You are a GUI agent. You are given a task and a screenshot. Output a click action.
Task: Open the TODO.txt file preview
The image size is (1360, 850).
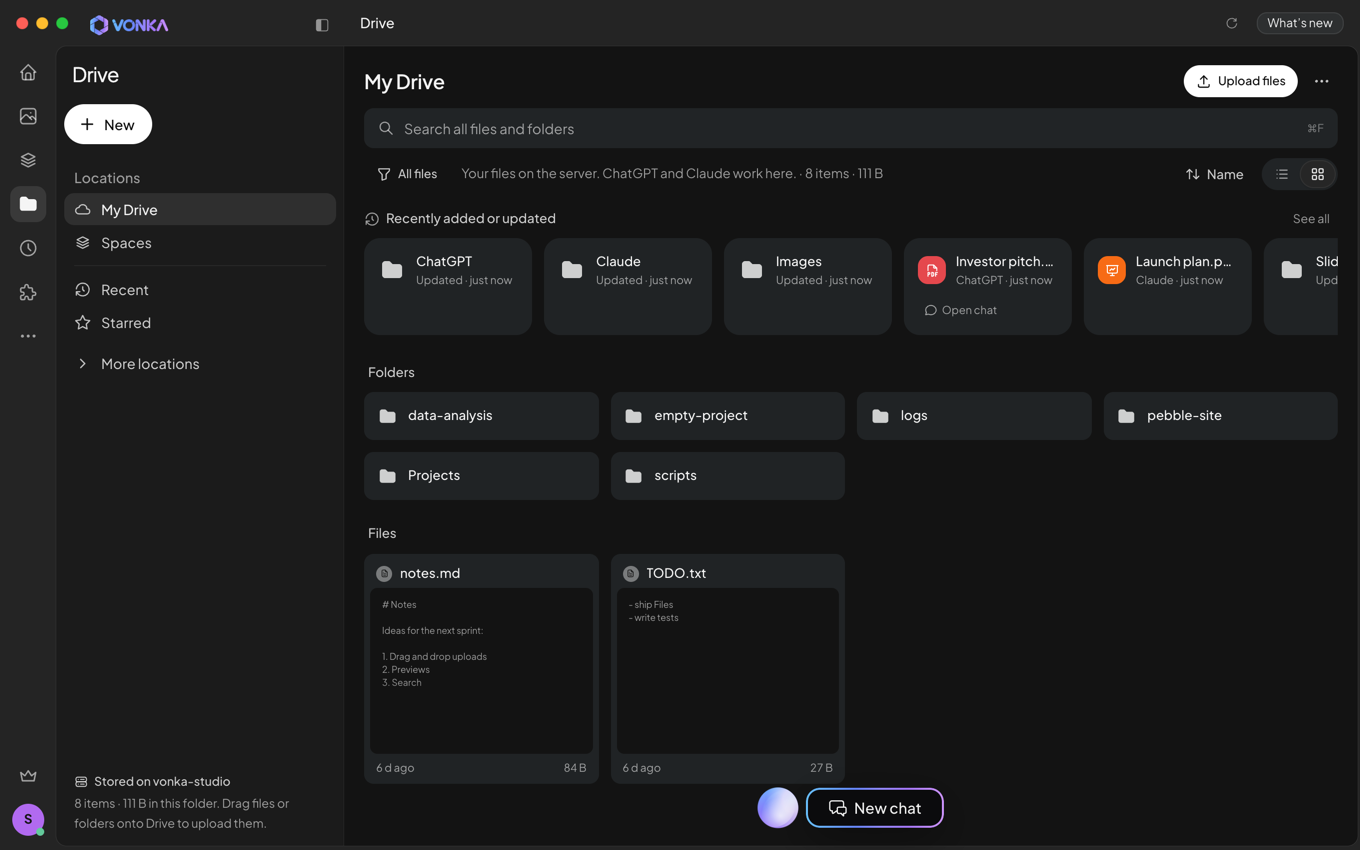coord(728,671)
